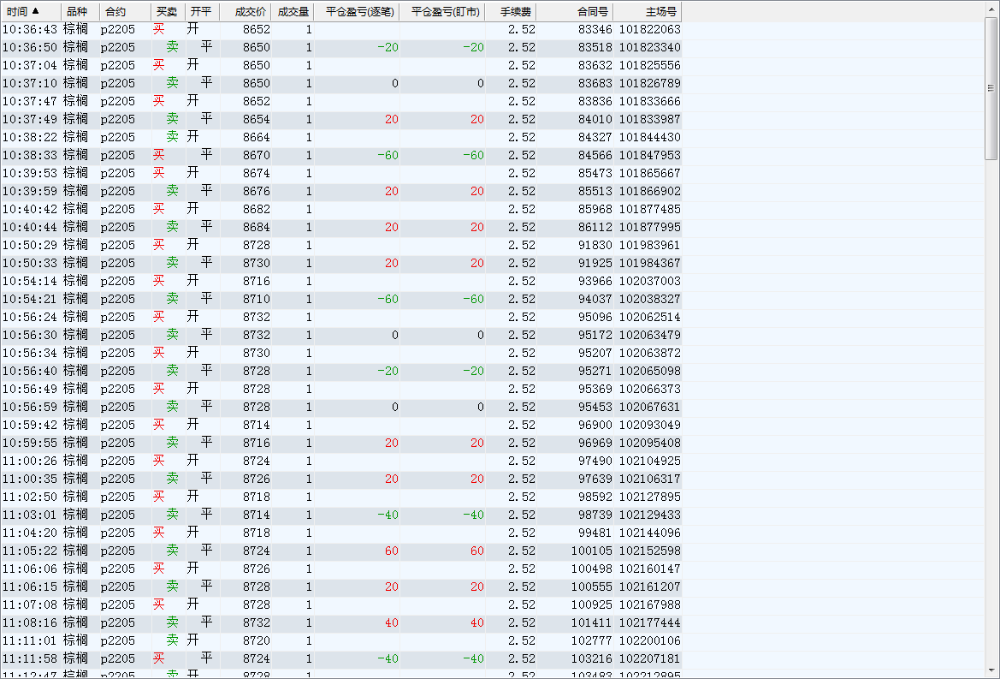Sort by 平仓盈亏(逐笔) column header
This screenshot has width=1000, height=679.
(x=359, y=12)
